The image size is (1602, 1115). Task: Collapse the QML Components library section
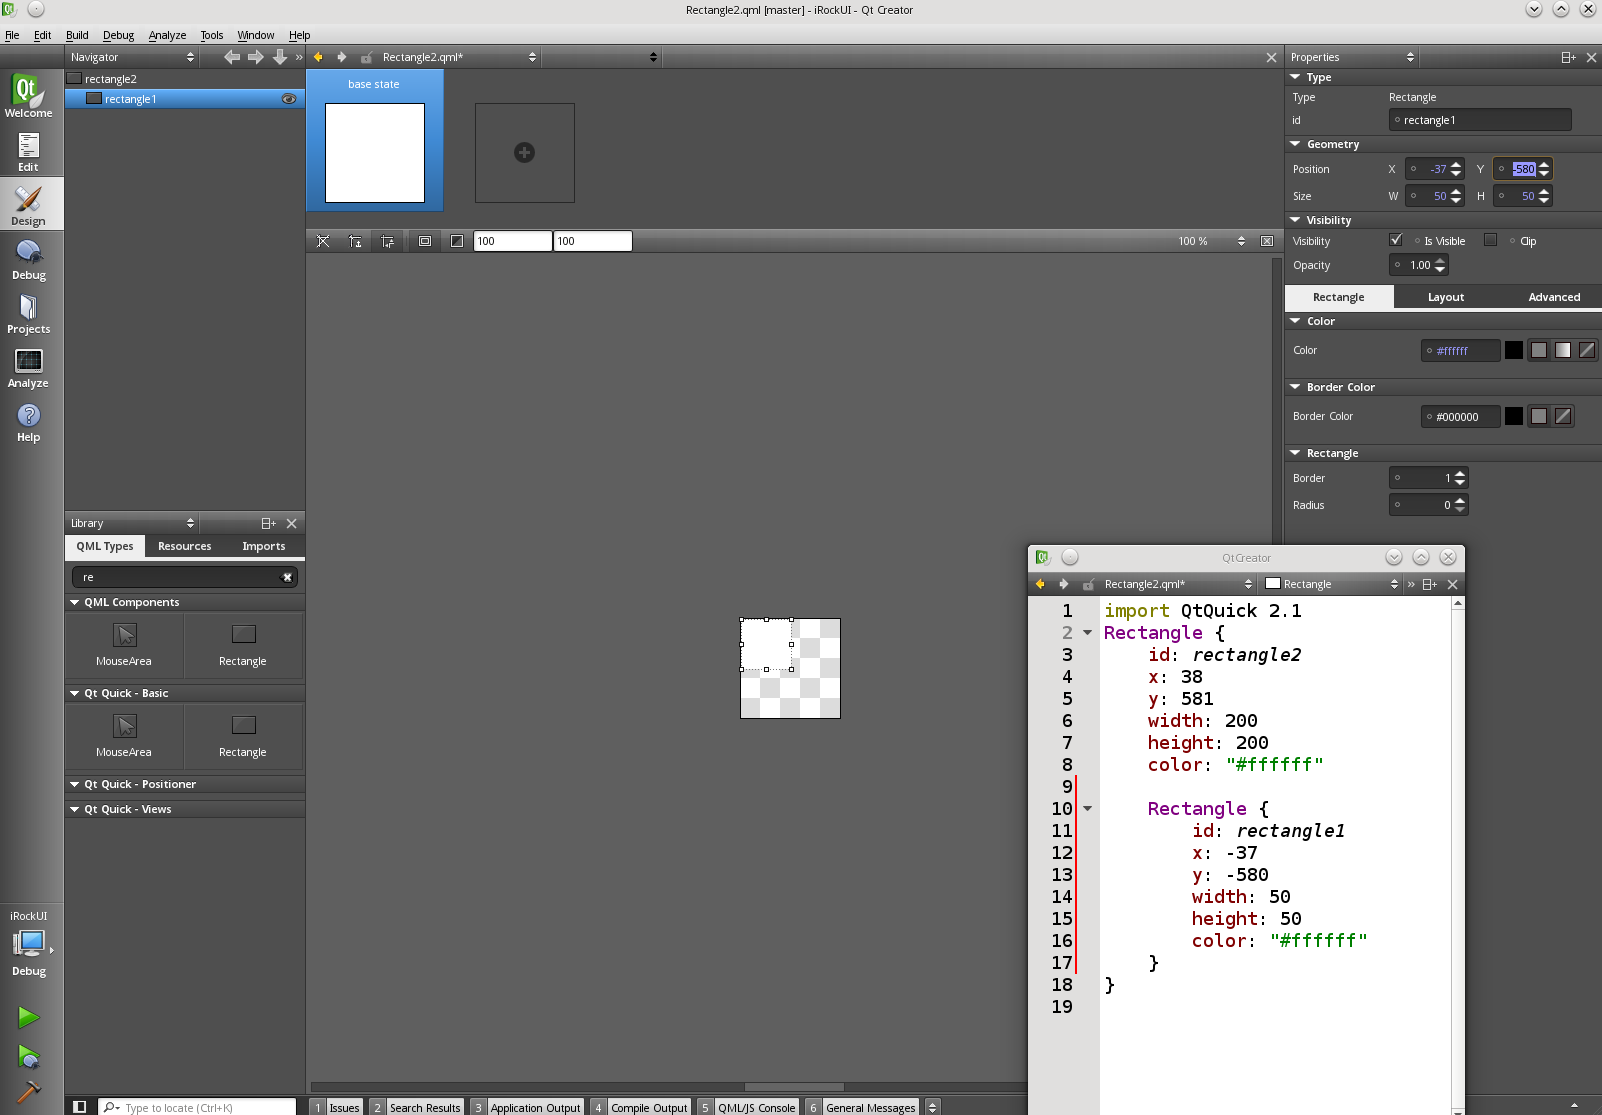coord(74,602)
